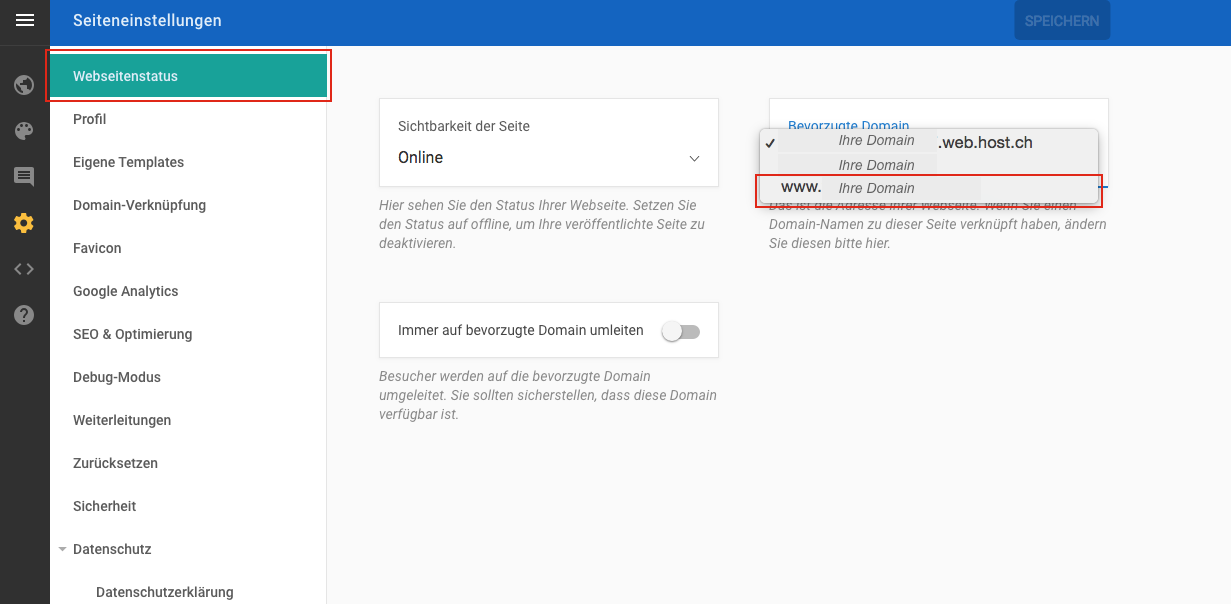Image resolution: width=1231 pixels, height=604 pixels.
Task: Open SEO & Optimierung section
Action: (132, 334)
